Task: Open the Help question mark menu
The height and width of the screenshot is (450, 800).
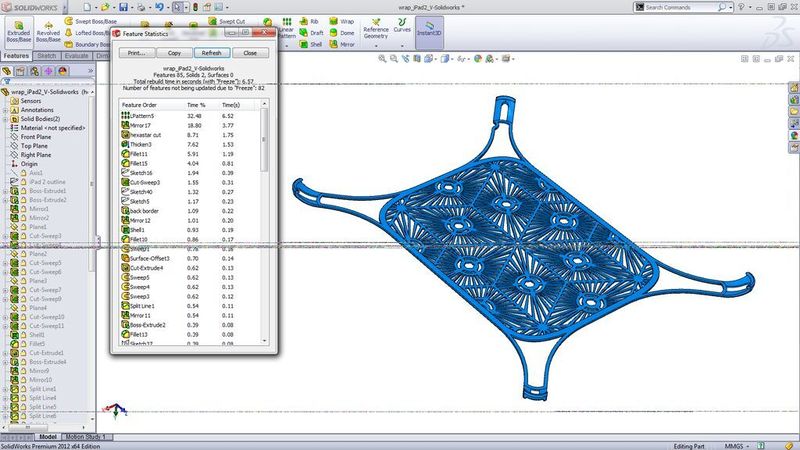Action: 741,7
